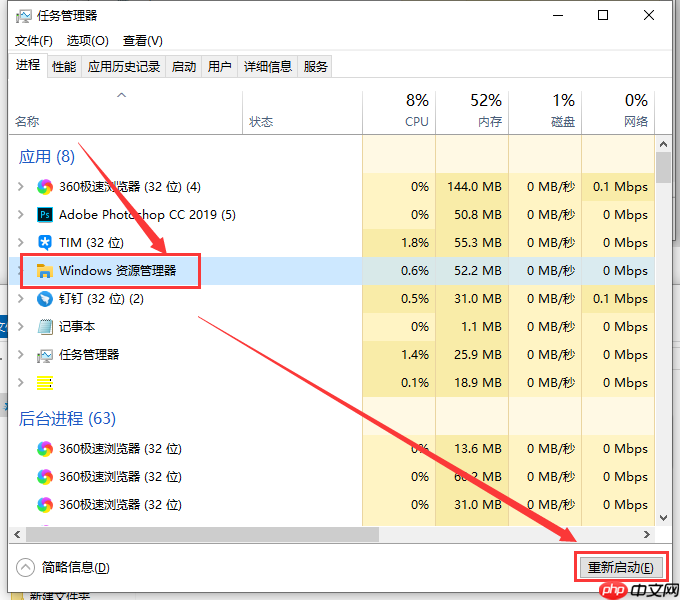Switch to the 服务 tab

pyautogui.click(x=315, y=67)
